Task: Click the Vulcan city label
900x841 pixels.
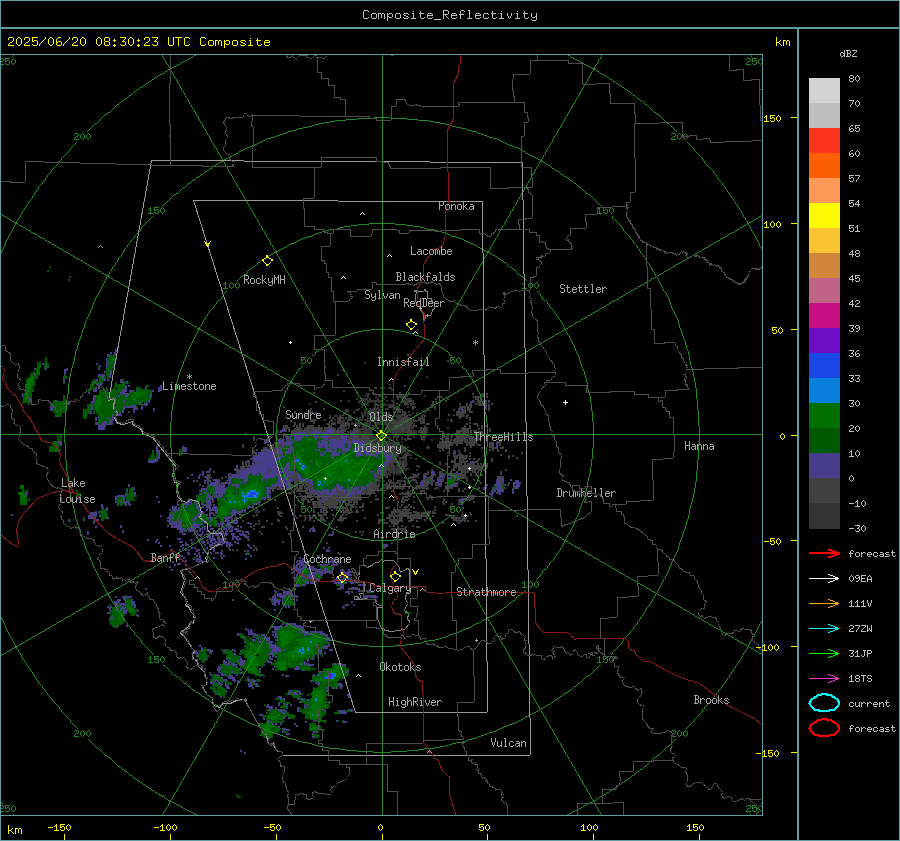Action: [x=509, y=743]
